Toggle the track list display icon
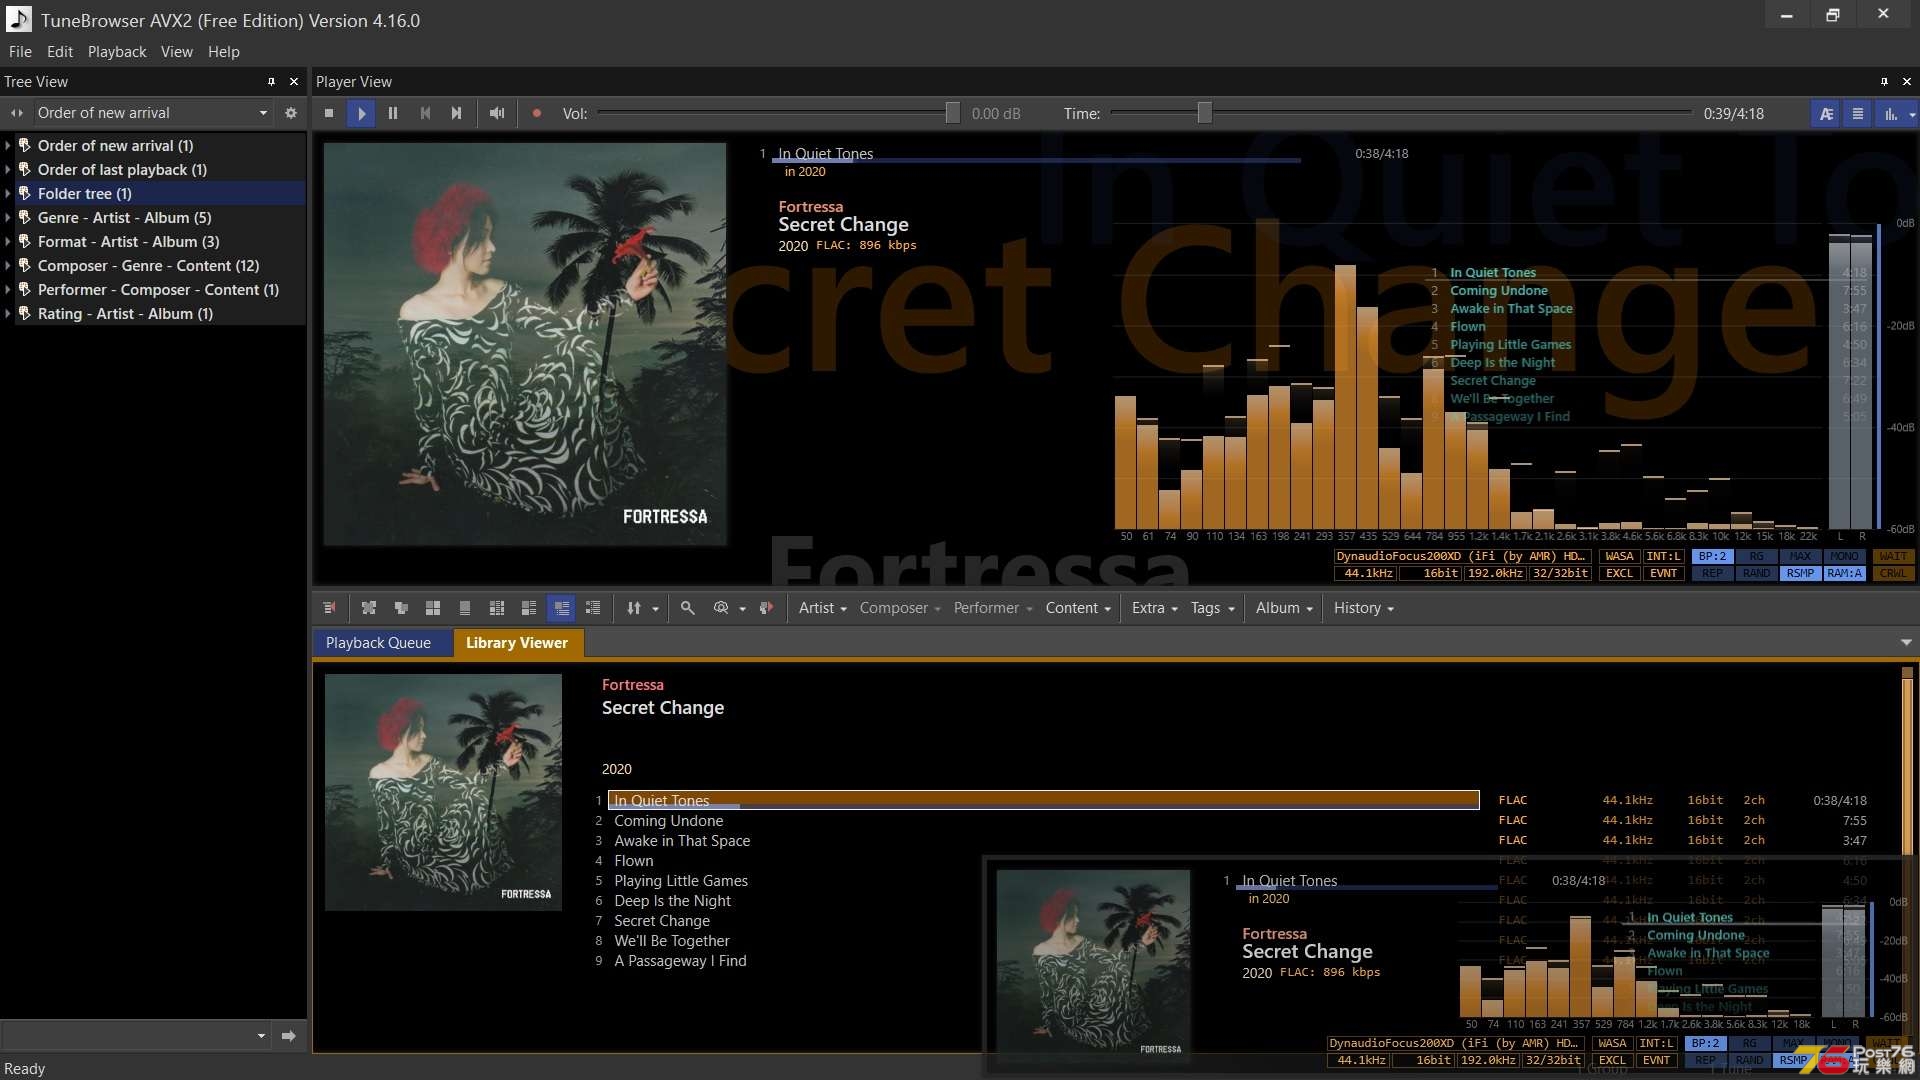The image size is (1920, 1080). pyautogui.click(x=1858, y=114)
